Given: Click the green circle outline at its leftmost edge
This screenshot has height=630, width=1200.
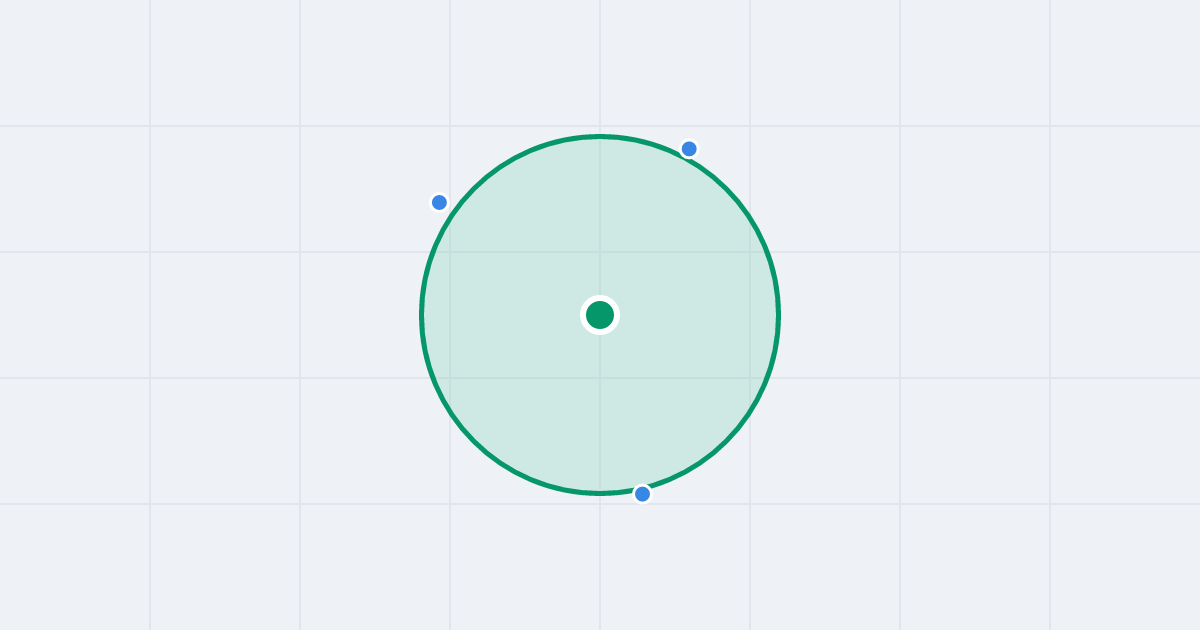Looking at the screenshot, I should click(422, 315).
